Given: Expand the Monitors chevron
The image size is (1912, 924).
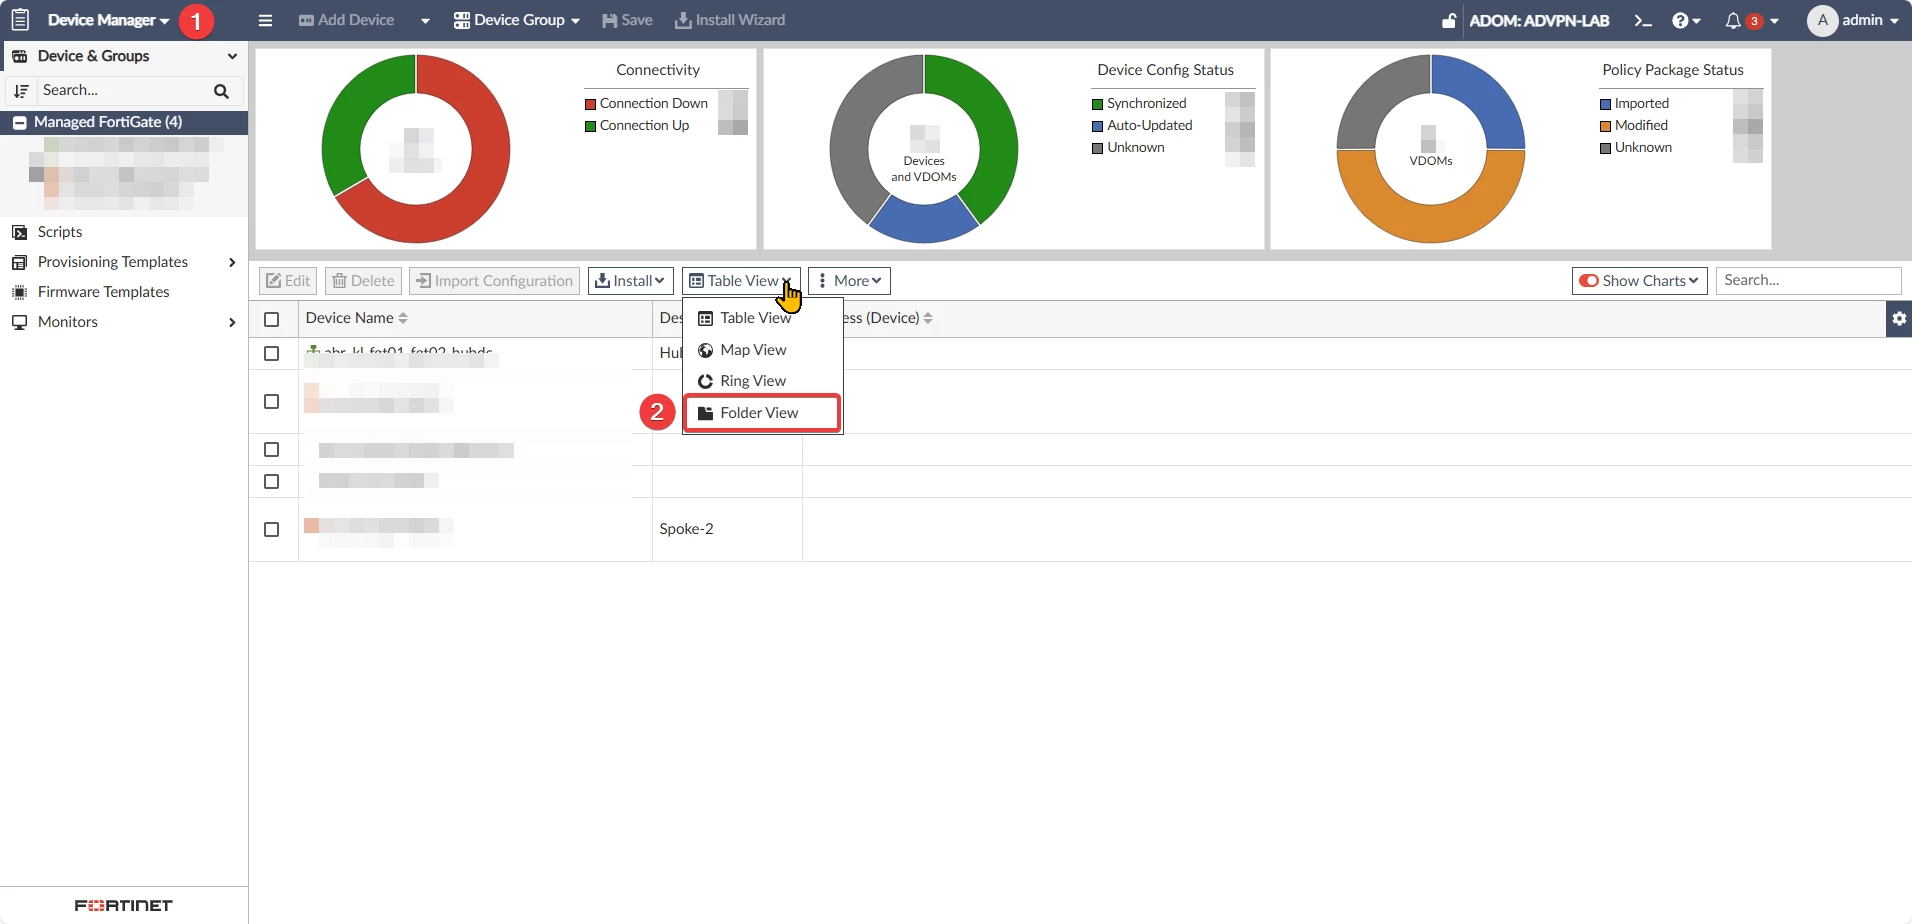Looking at the screenshot, I should 232,322.
